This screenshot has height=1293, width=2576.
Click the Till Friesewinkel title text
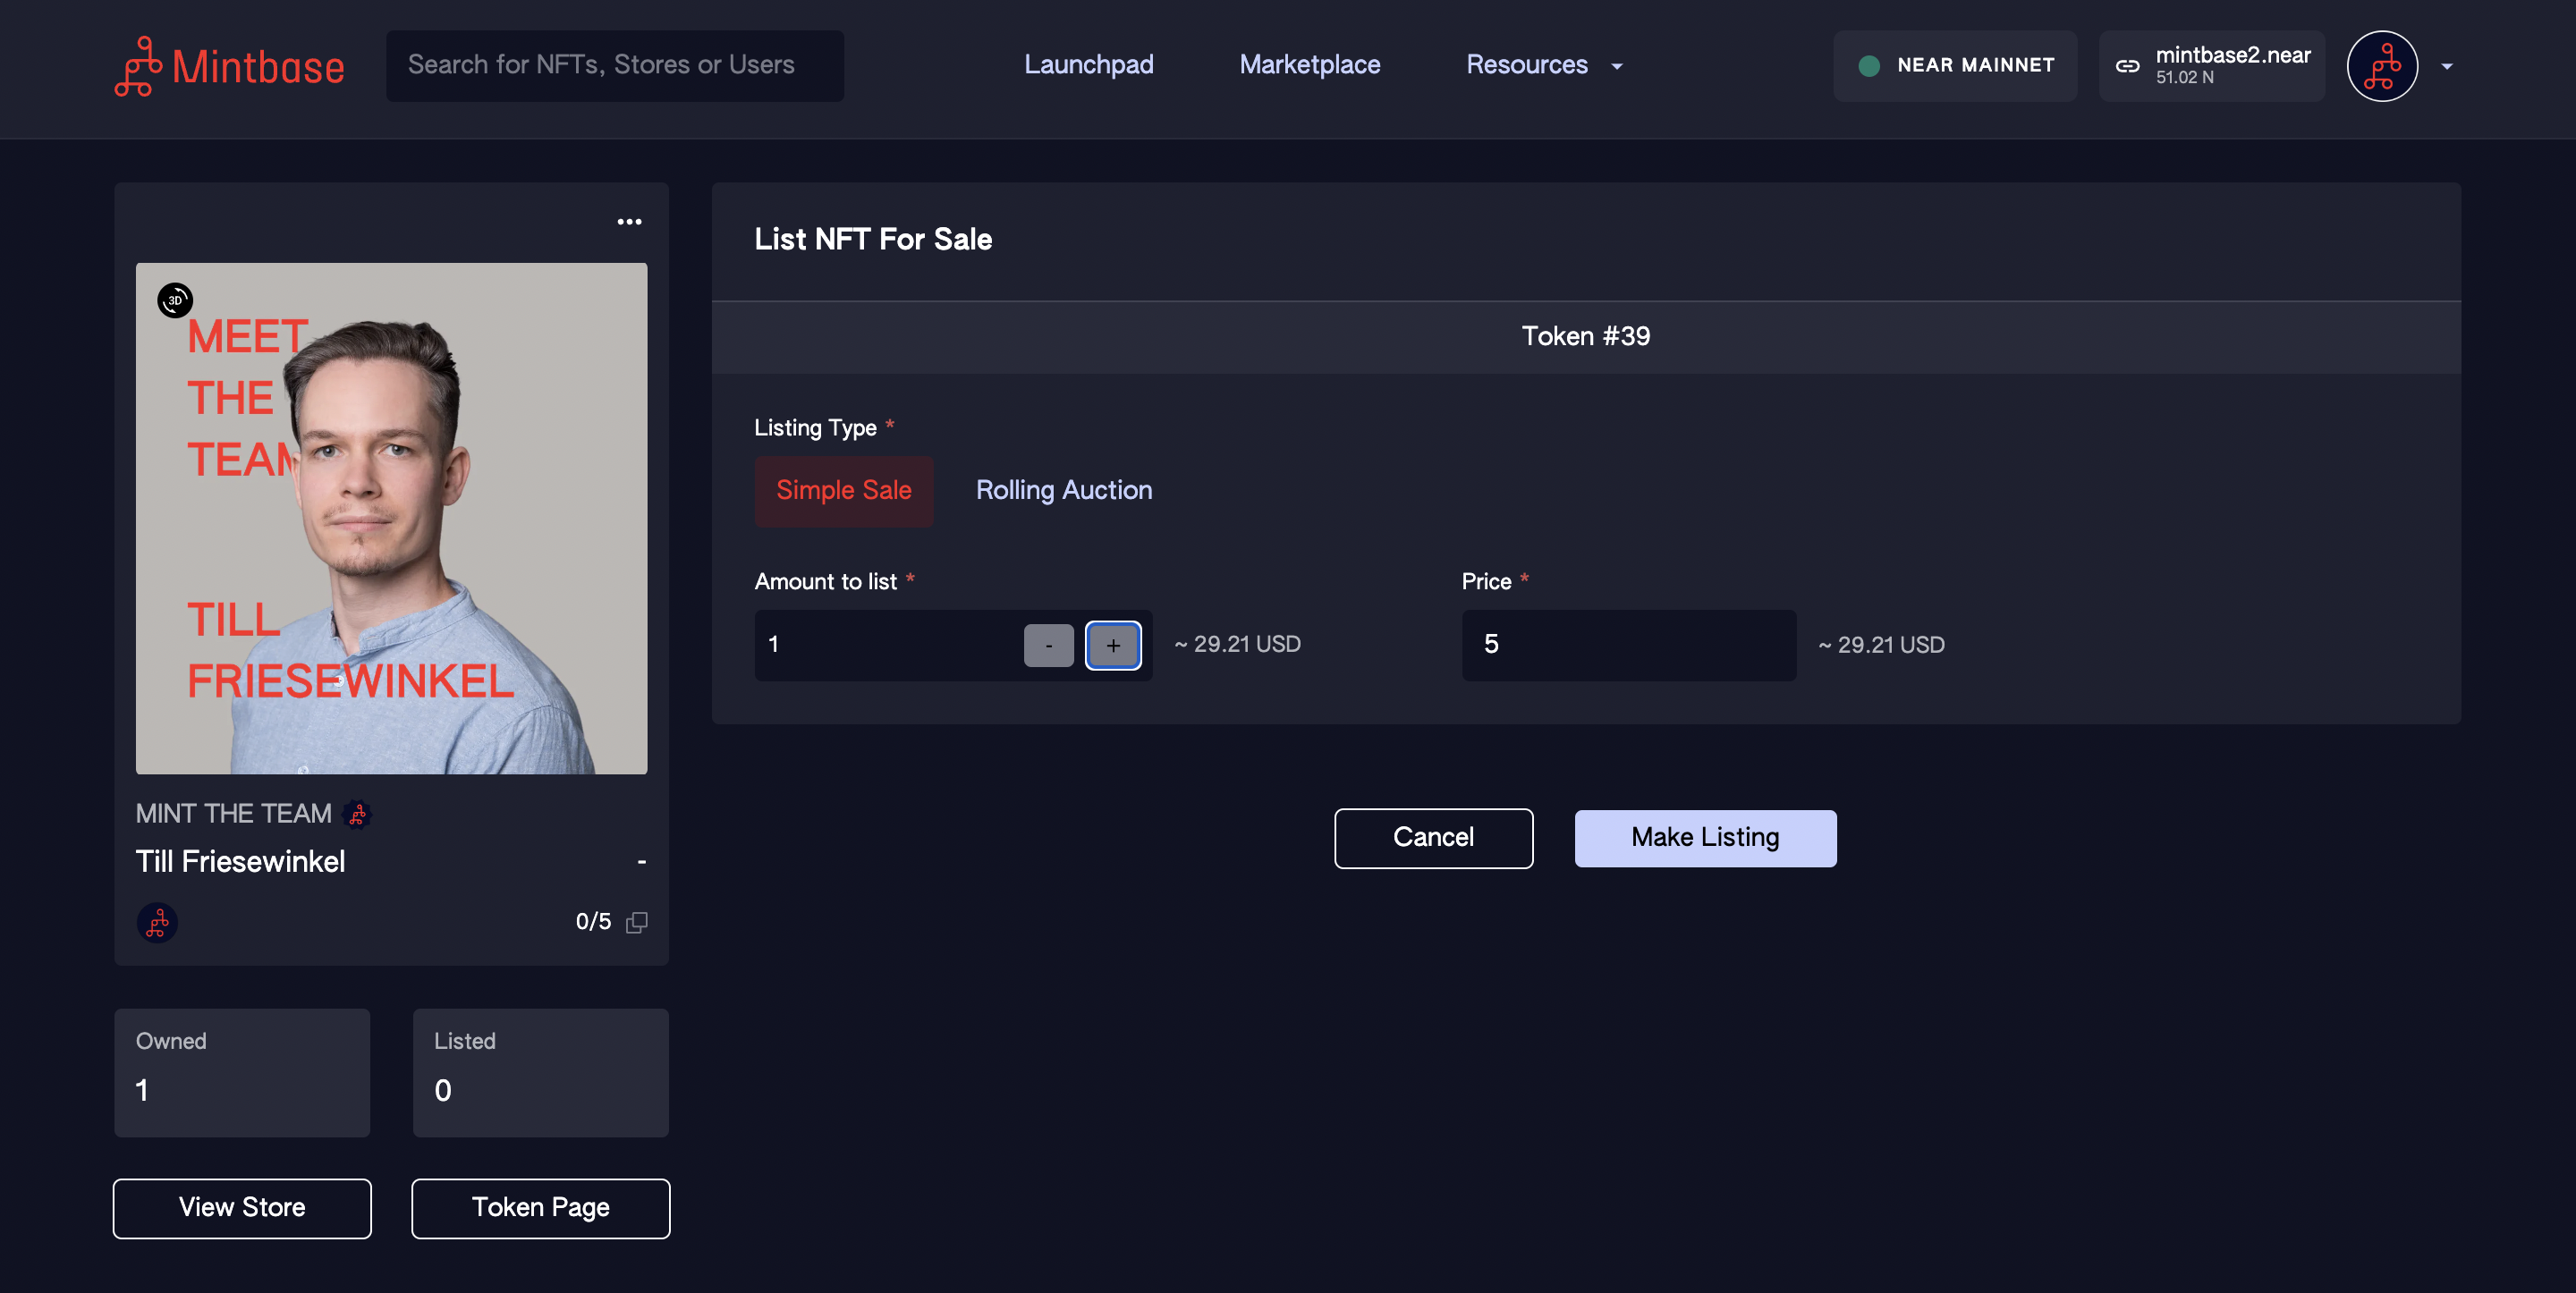click(x=240, y=861)
